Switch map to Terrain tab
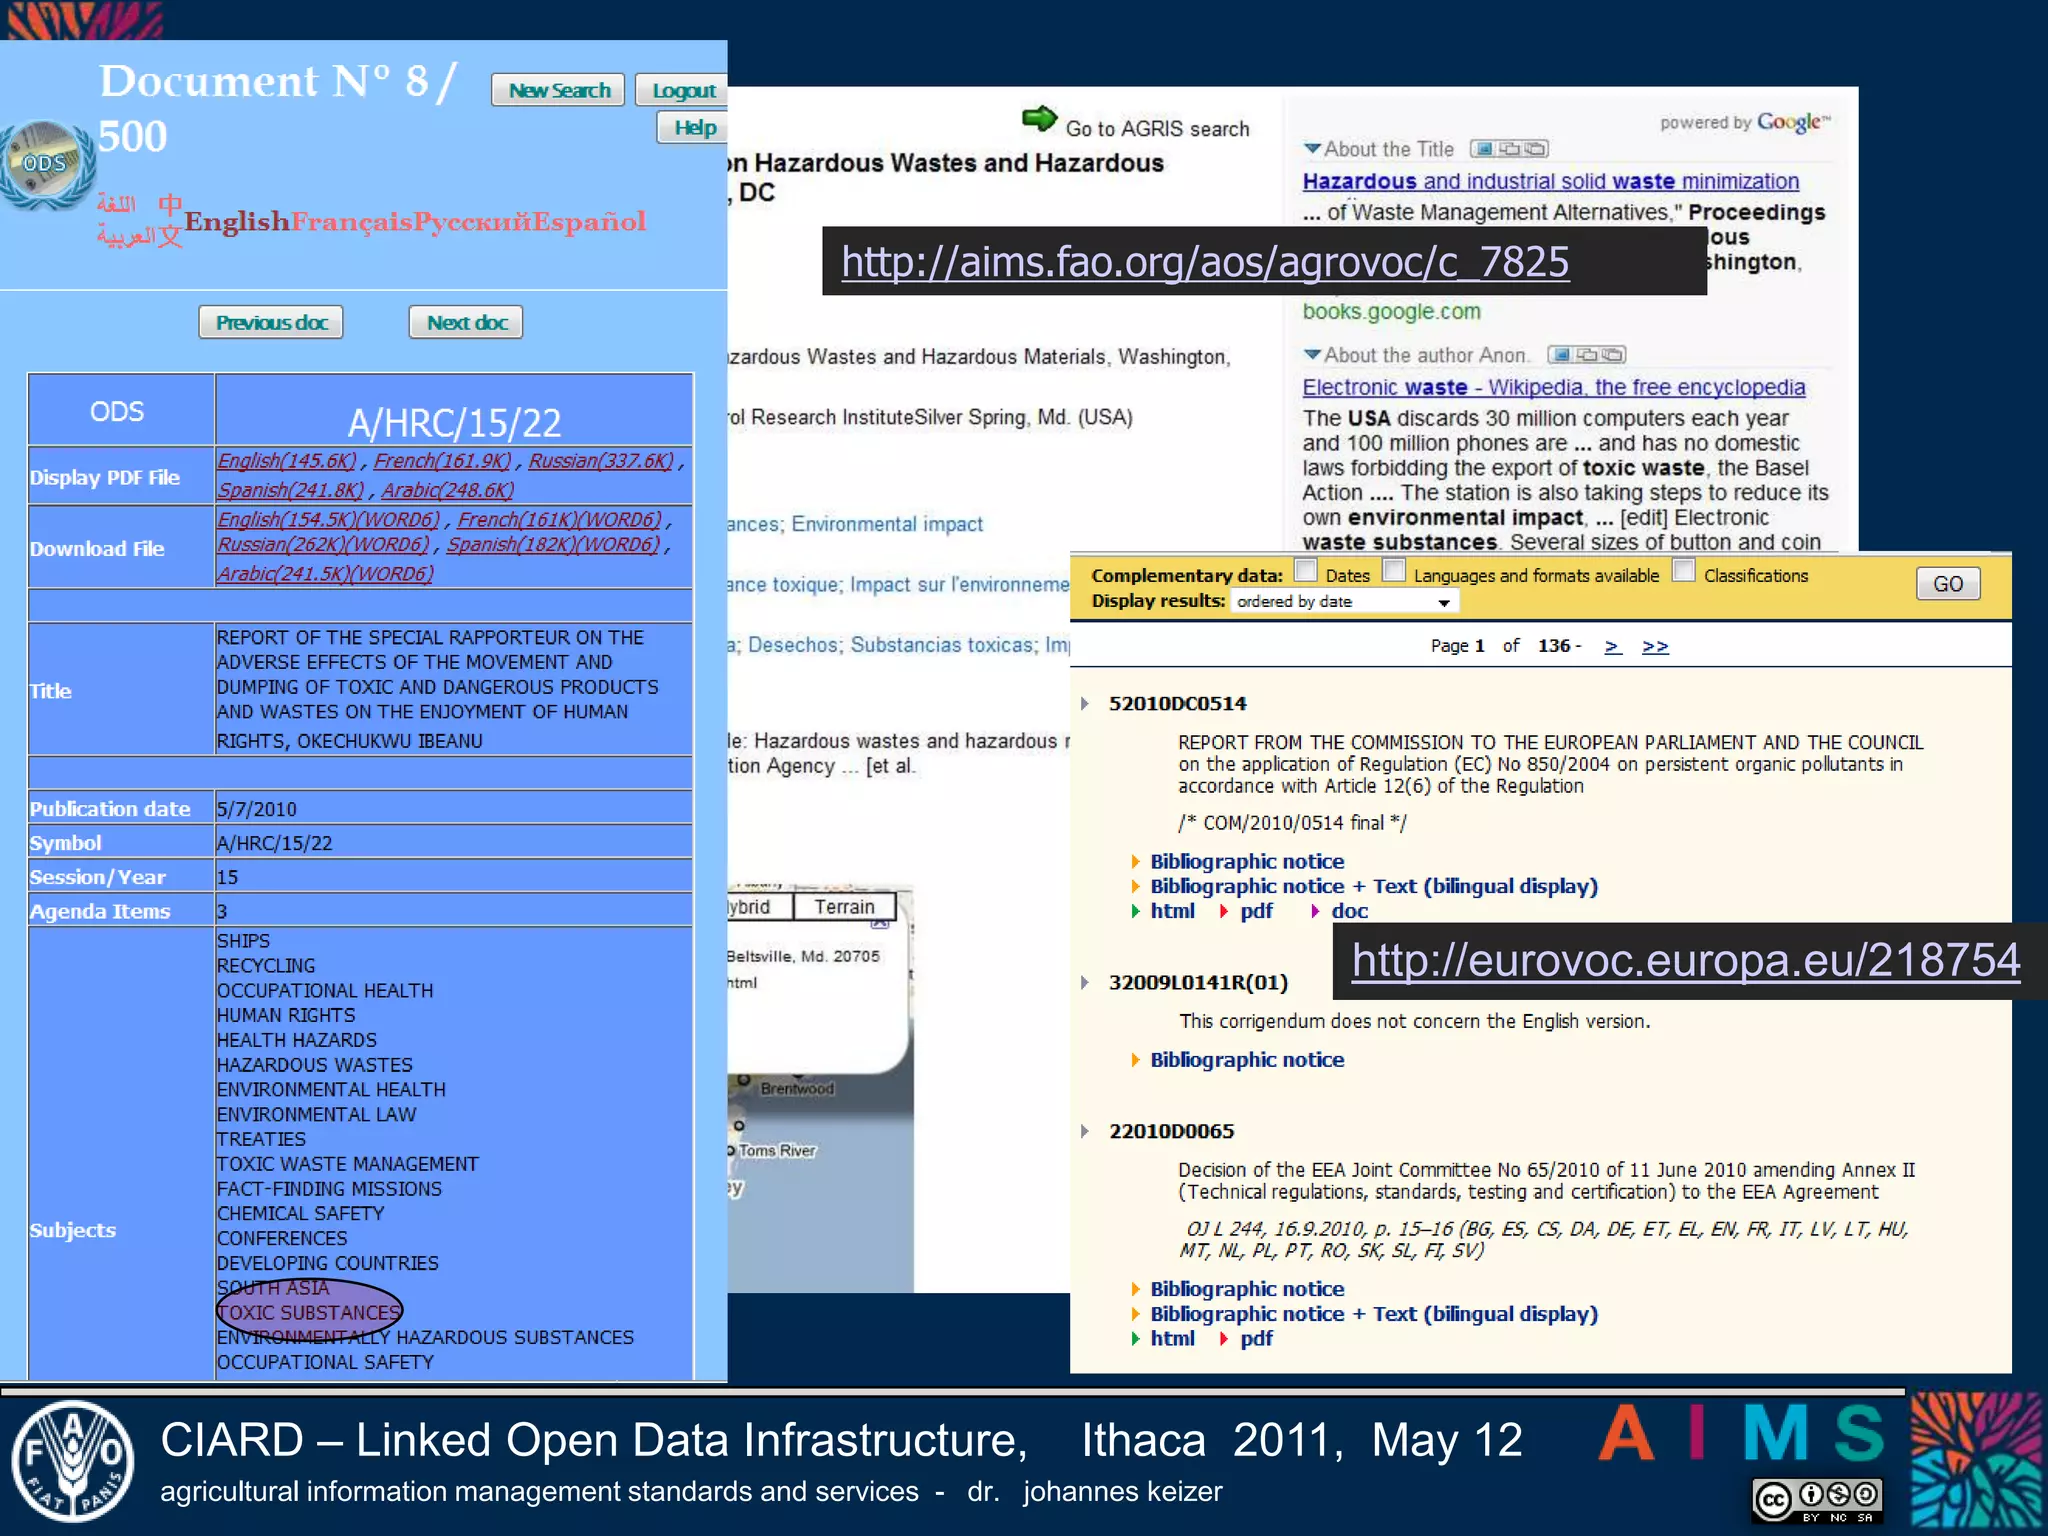This screenshot has height=1536, width=2048. 843,907
